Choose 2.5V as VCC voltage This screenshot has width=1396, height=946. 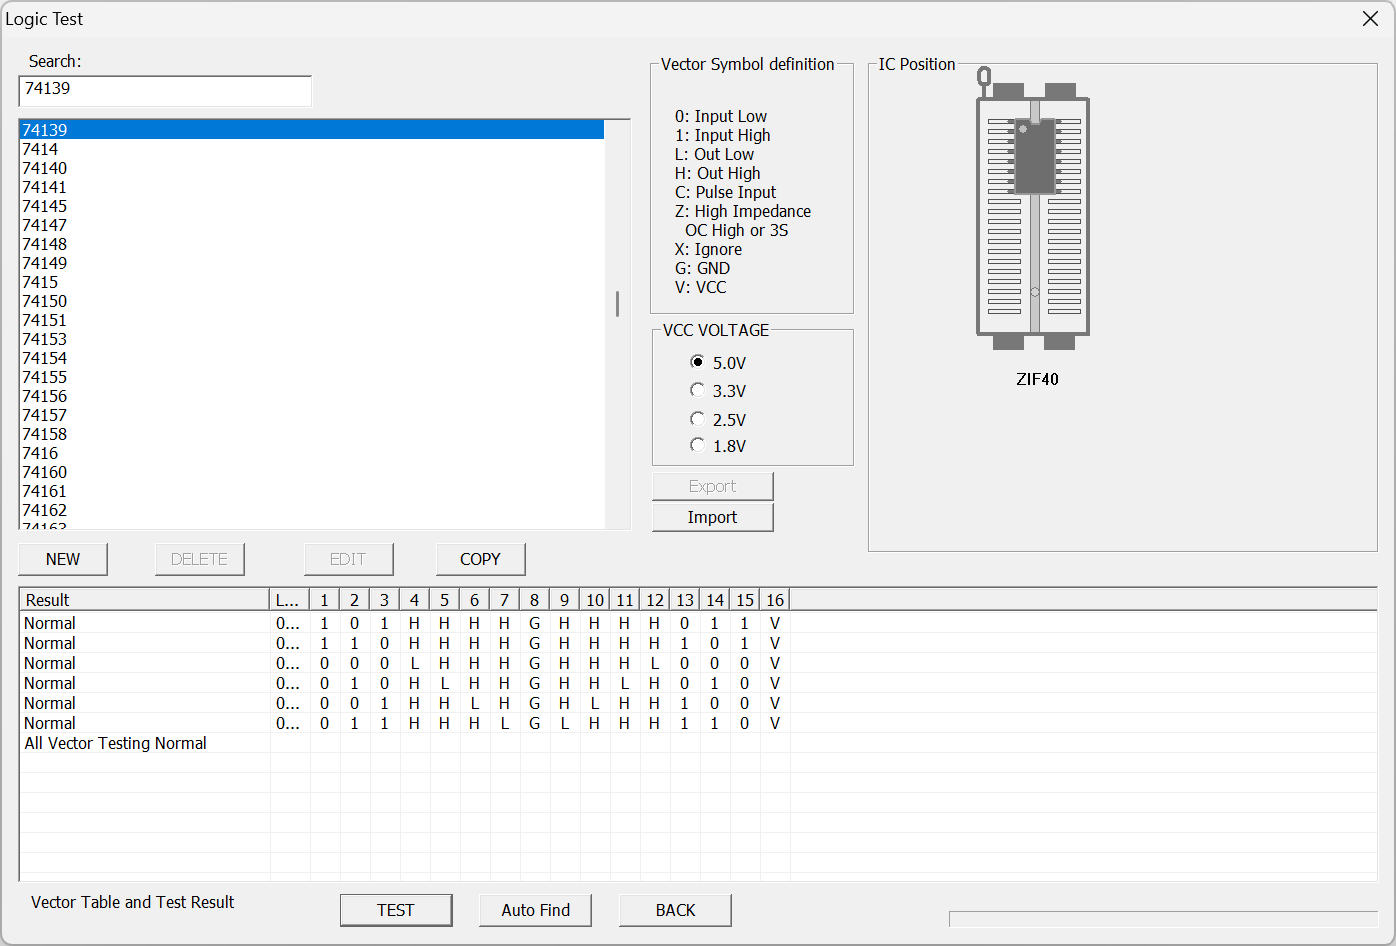pos(718,419)
